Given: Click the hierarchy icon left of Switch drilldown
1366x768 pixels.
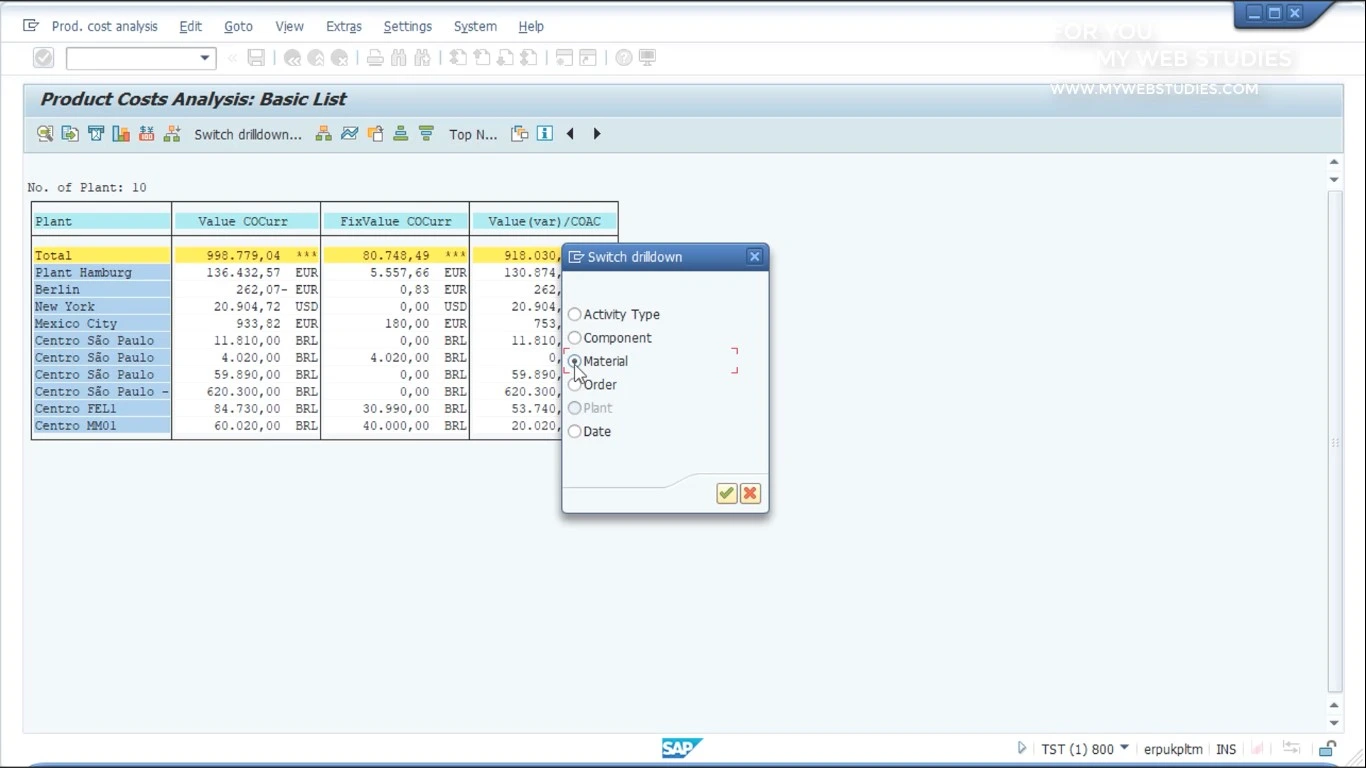Looking at the screenshot, I should point(172,134).
